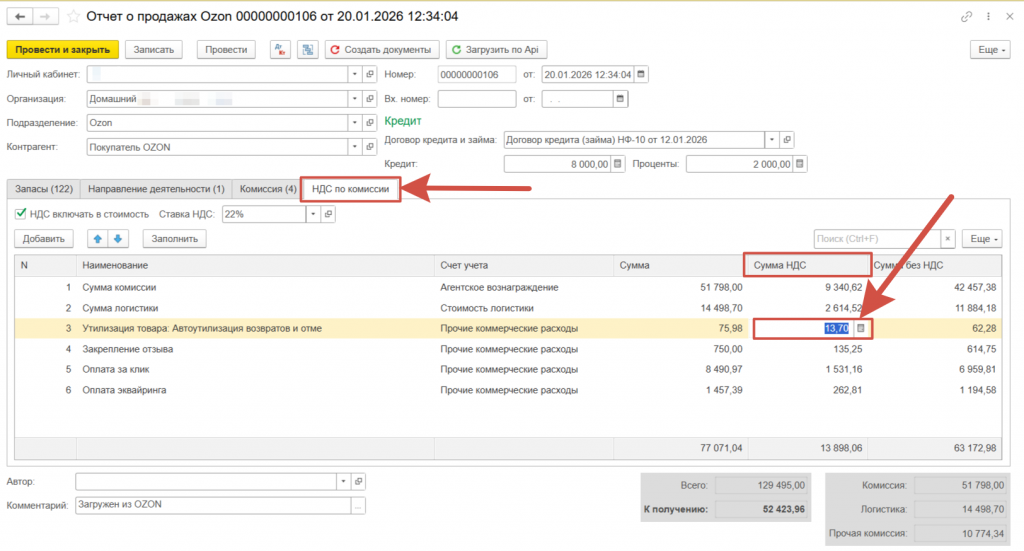This screenshot has height=551, width=1024.
Task: Click the back navigation arrow
Action: (21, 17)
